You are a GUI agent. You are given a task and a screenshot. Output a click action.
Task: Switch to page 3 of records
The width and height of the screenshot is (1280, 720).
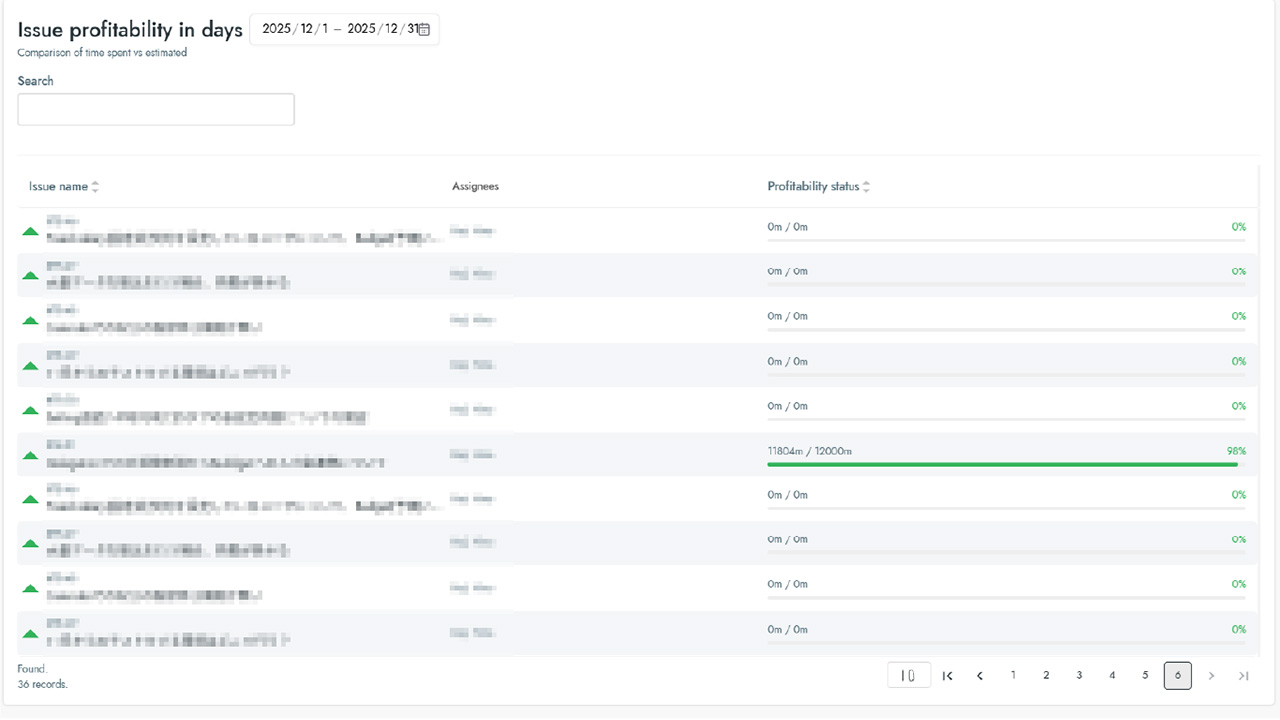pyautogui.click(x=1079, y=676)
